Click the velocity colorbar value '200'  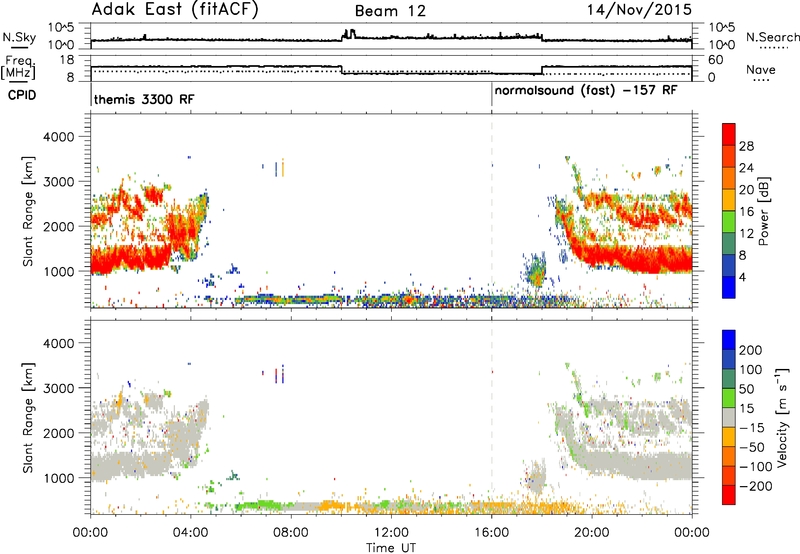[751, 350]
